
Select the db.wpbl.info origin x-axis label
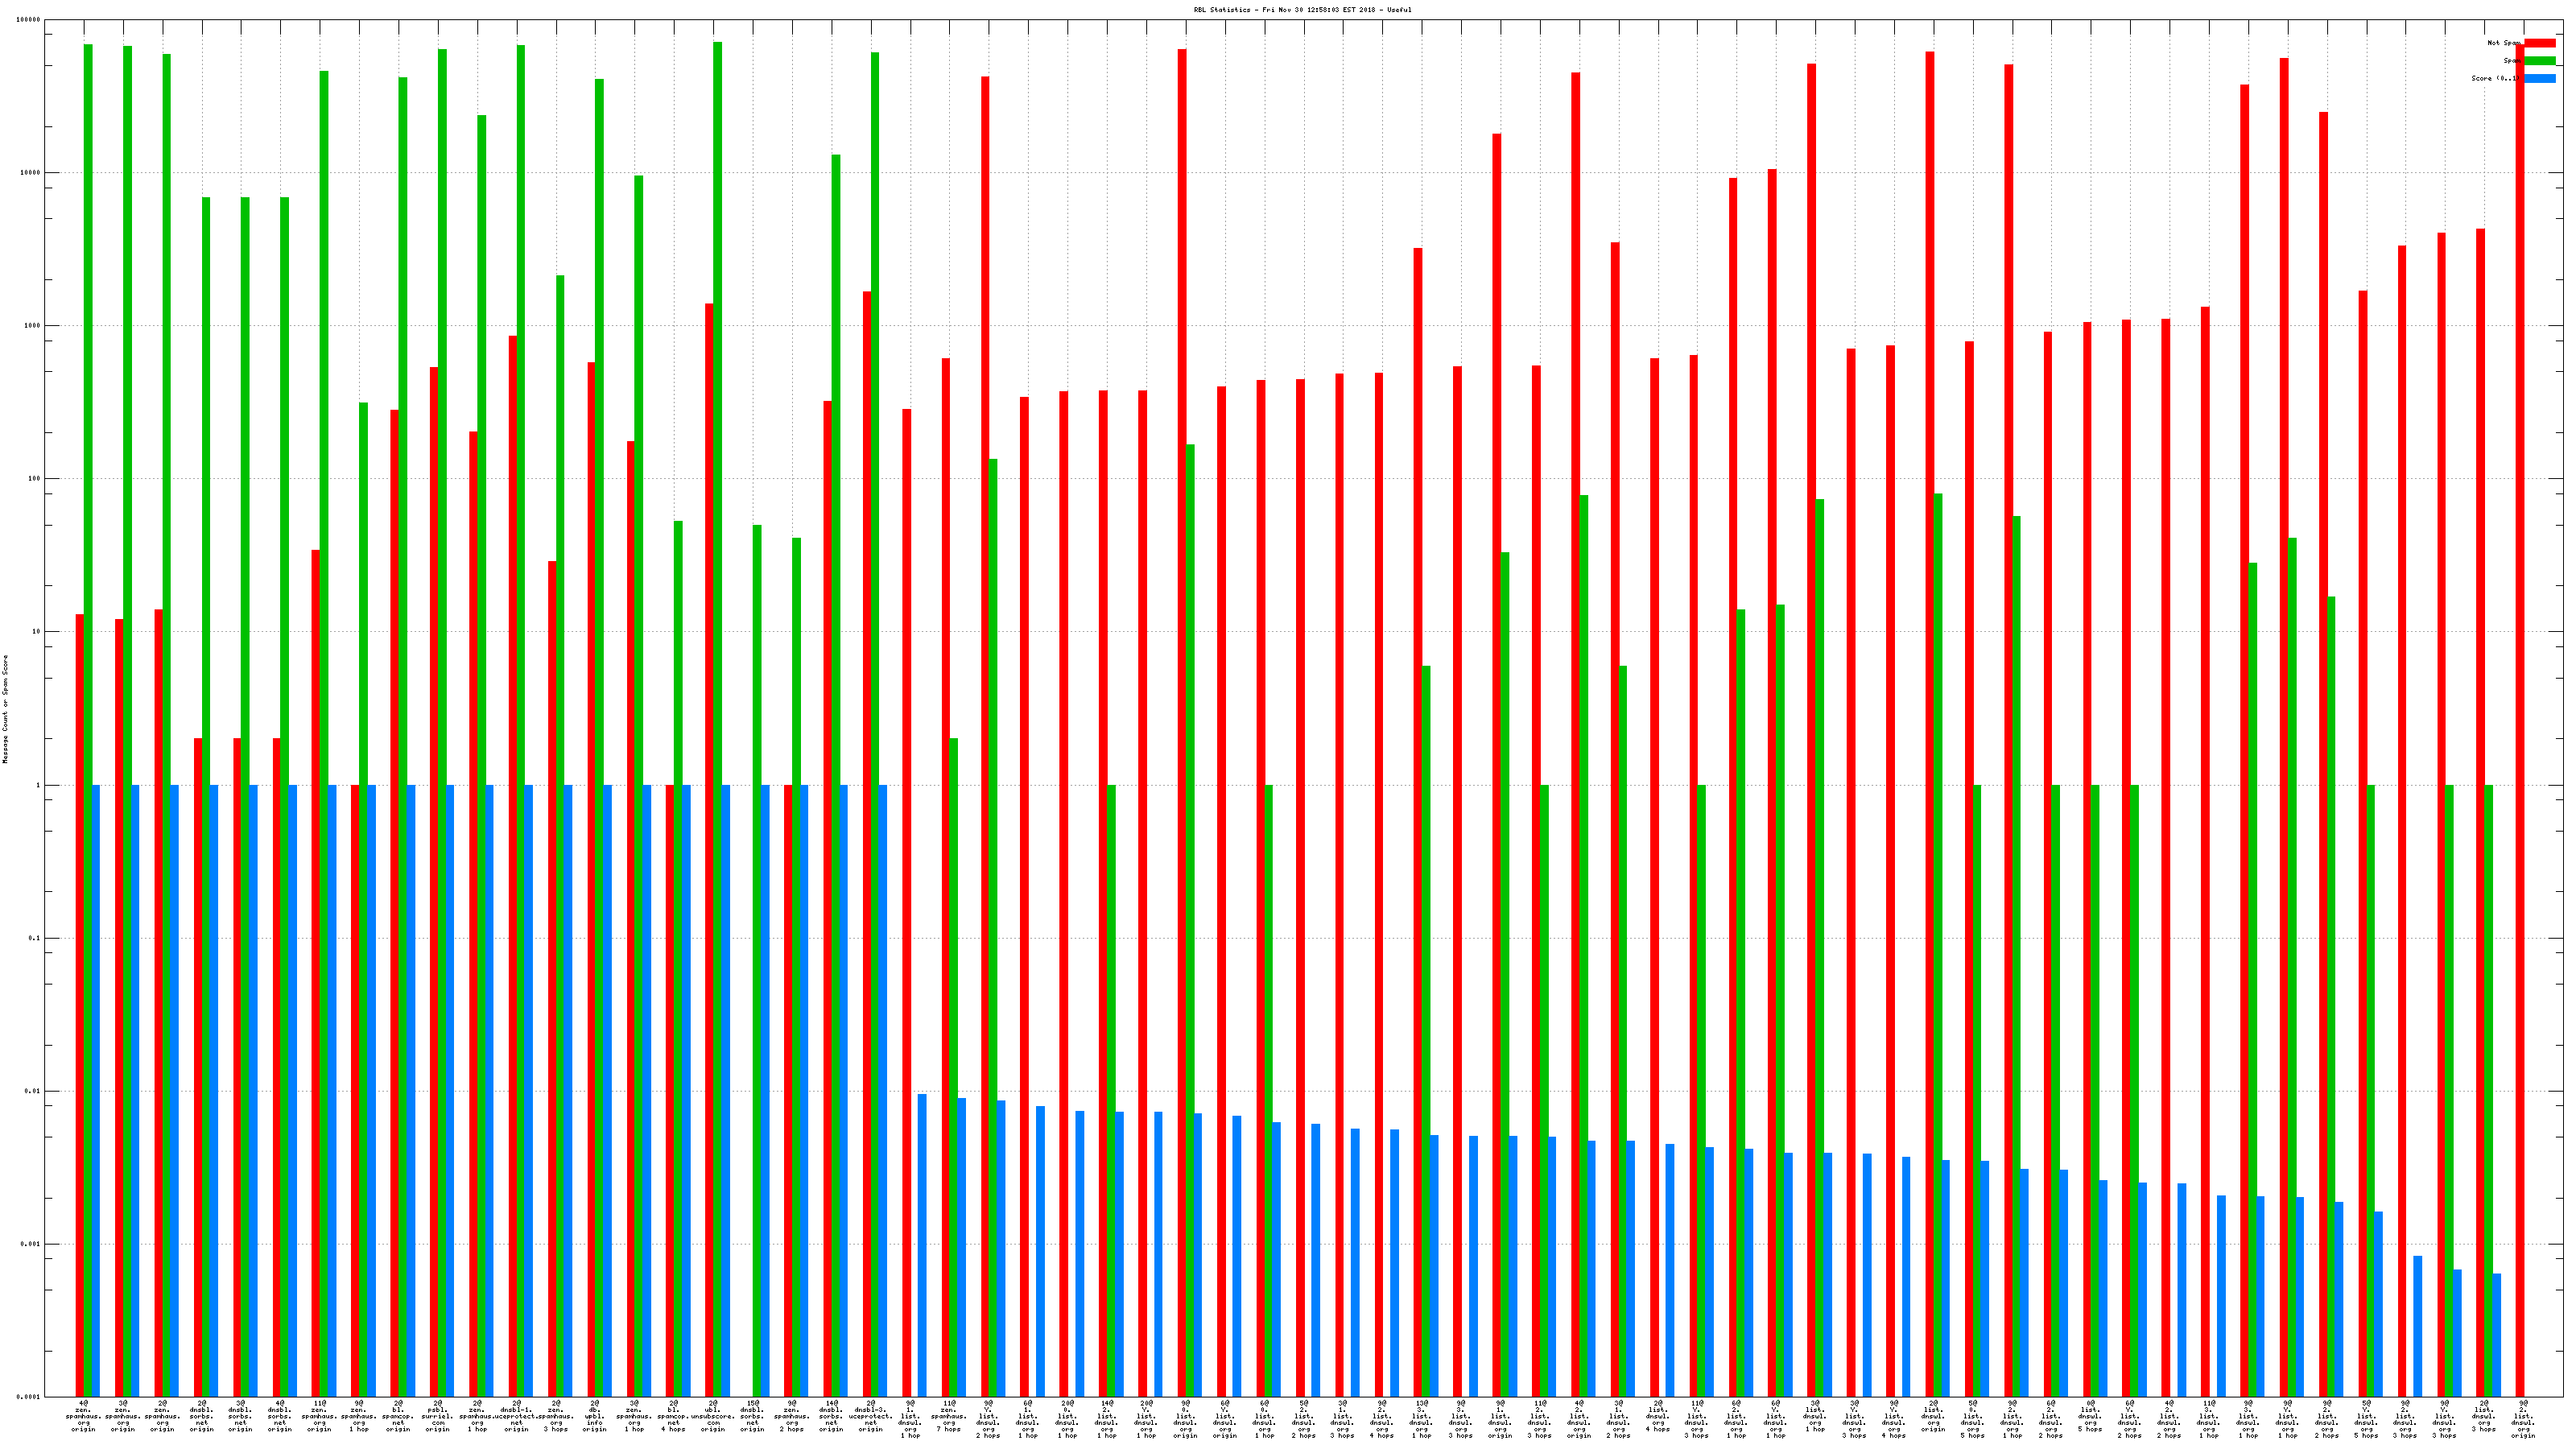pos(595,1417)
